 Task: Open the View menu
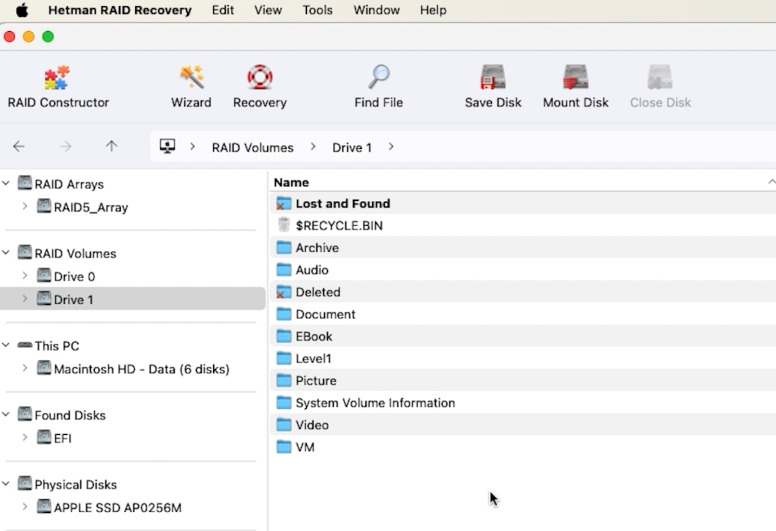point(268,10)
